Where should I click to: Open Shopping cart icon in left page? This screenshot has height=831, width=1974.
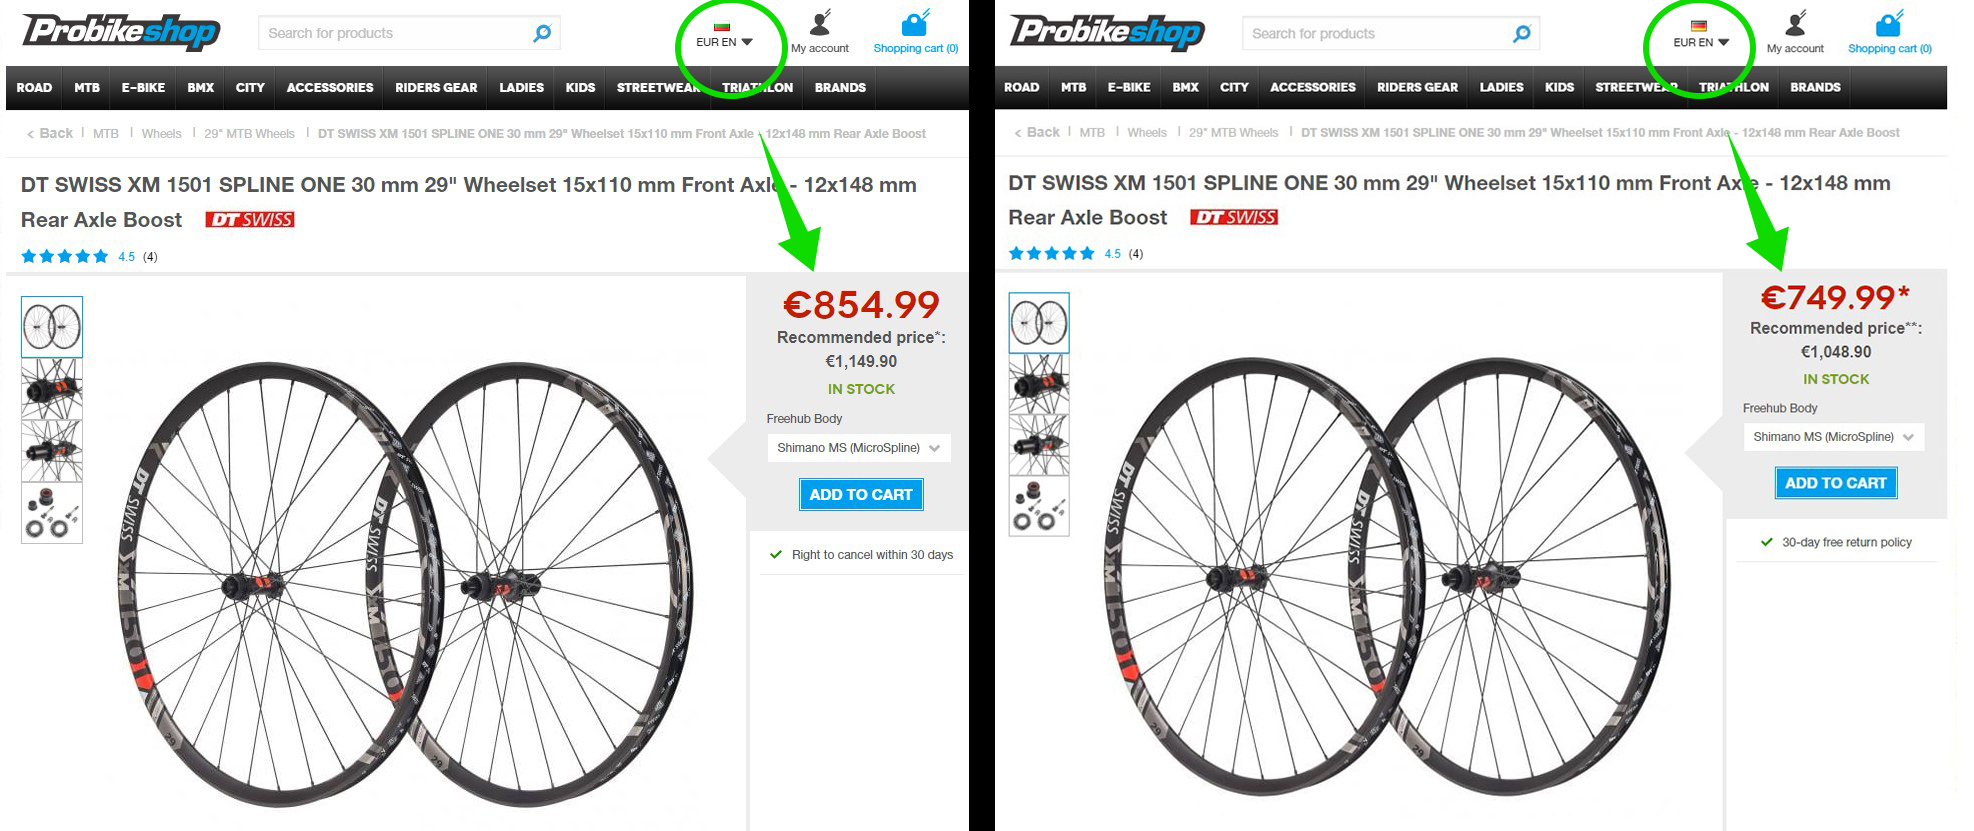915,24
